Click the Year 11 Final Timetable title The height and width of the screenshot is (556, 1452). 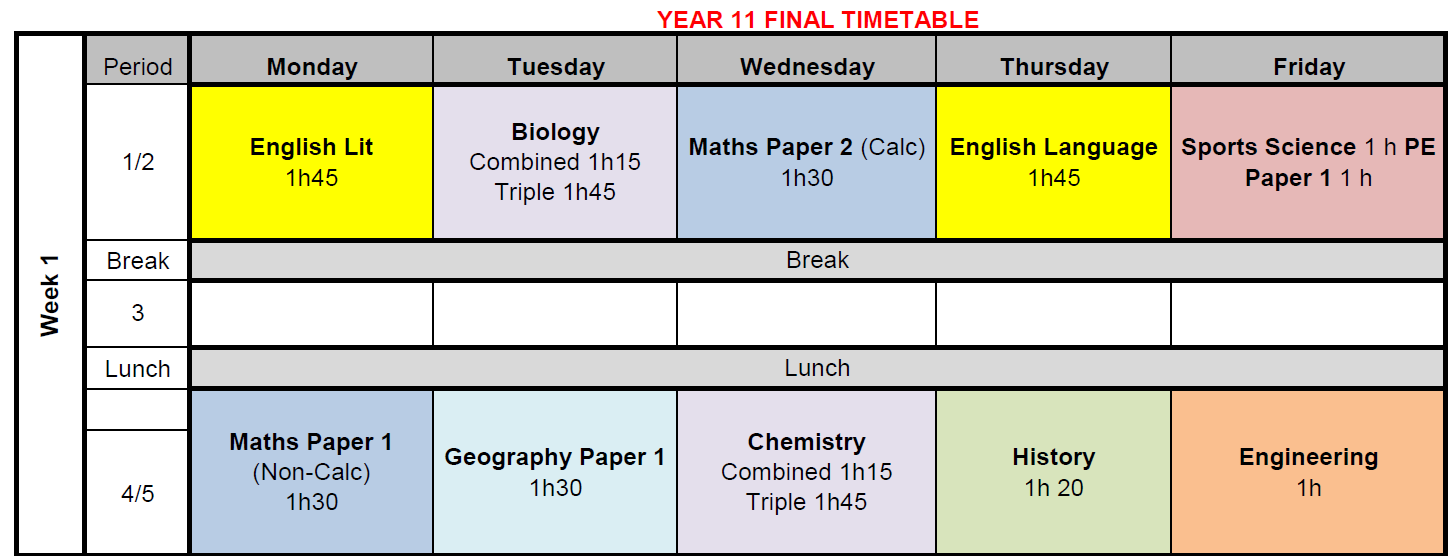click(817, 18)
